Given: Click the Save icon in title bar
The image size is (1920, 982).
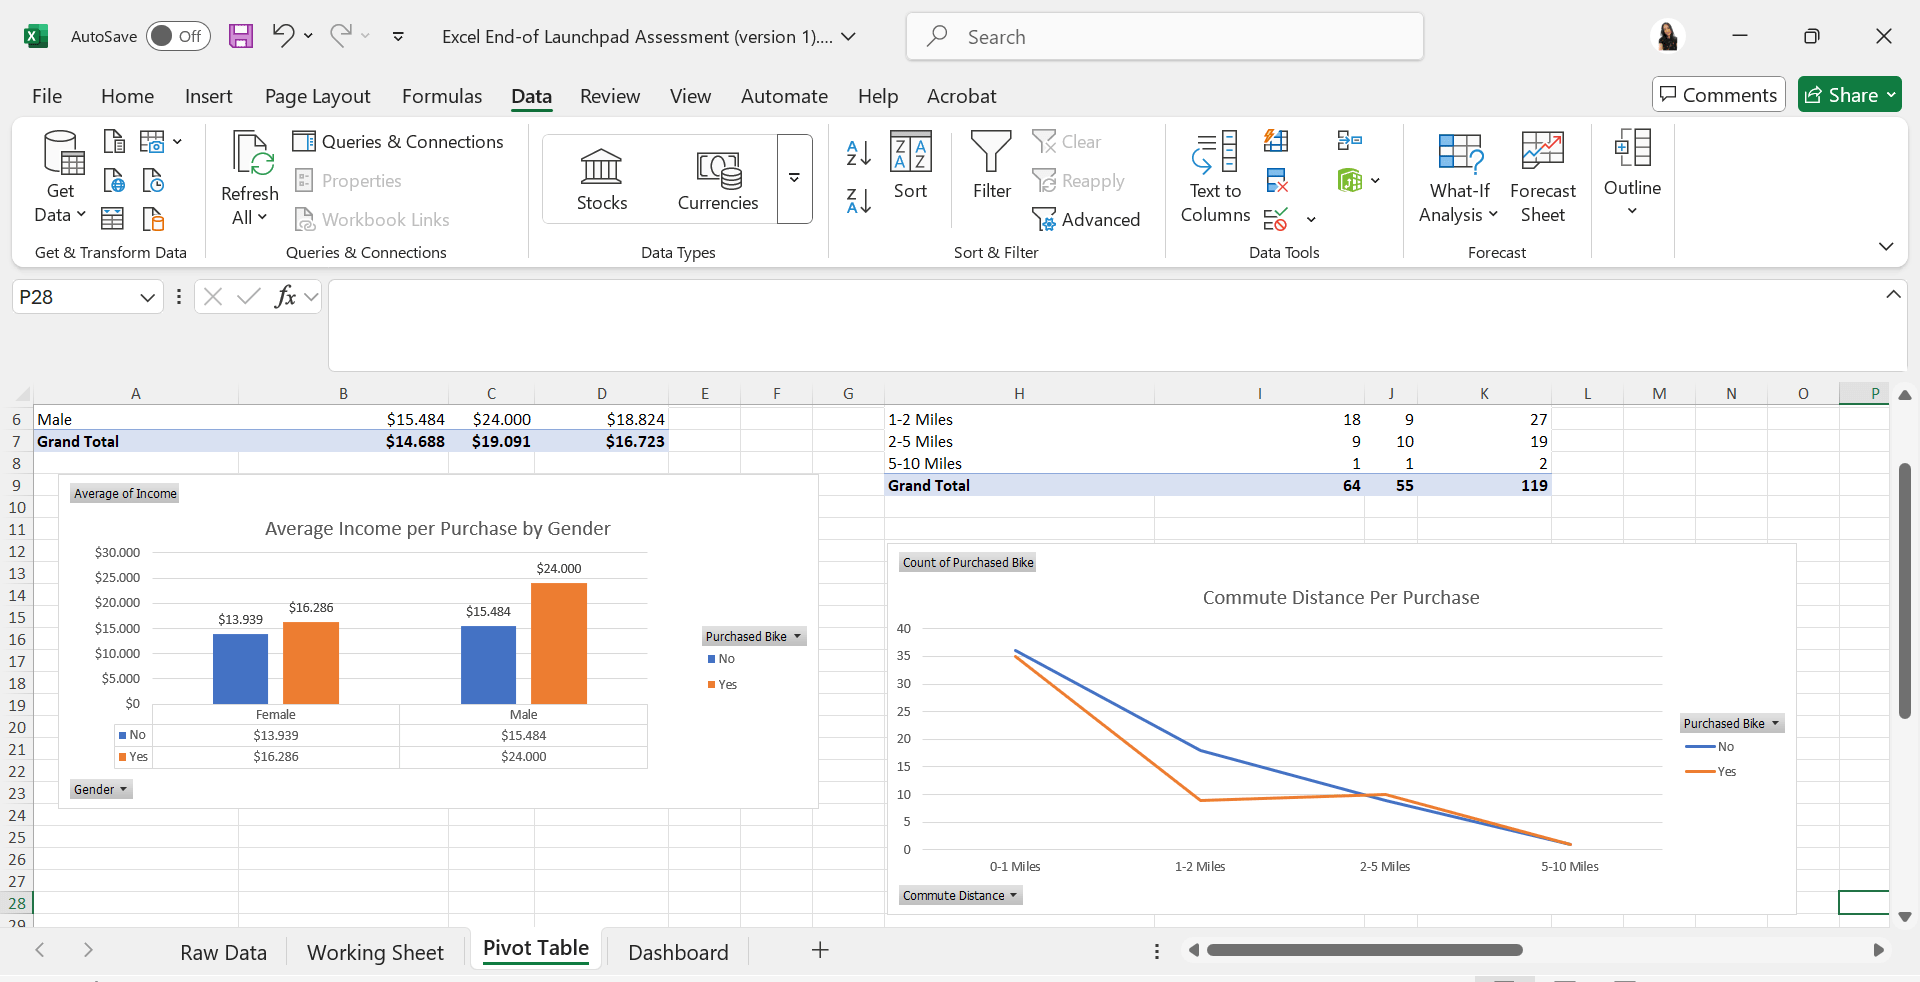Looking at the screenshot, I should 241,37.
